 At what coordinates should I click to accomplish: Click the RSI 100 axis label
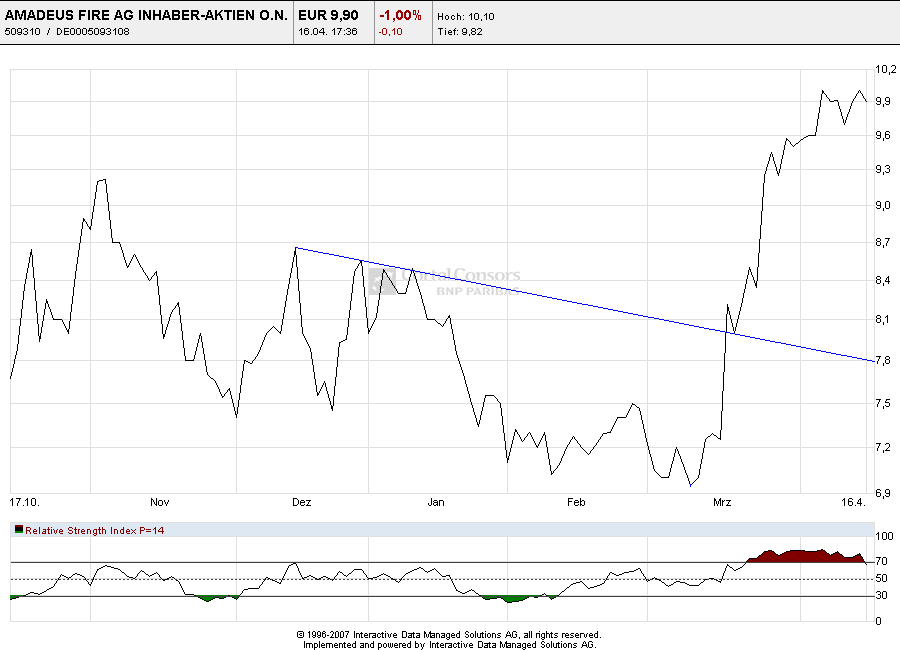coord(885,536)
